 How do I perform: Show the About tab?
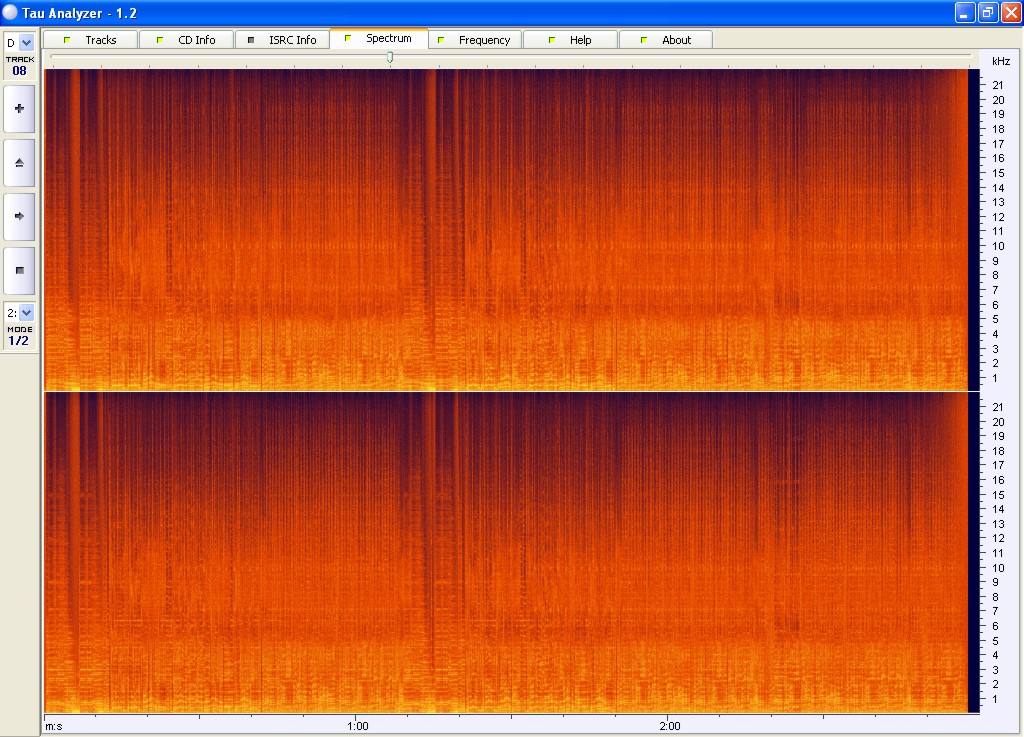click(666, 40)
